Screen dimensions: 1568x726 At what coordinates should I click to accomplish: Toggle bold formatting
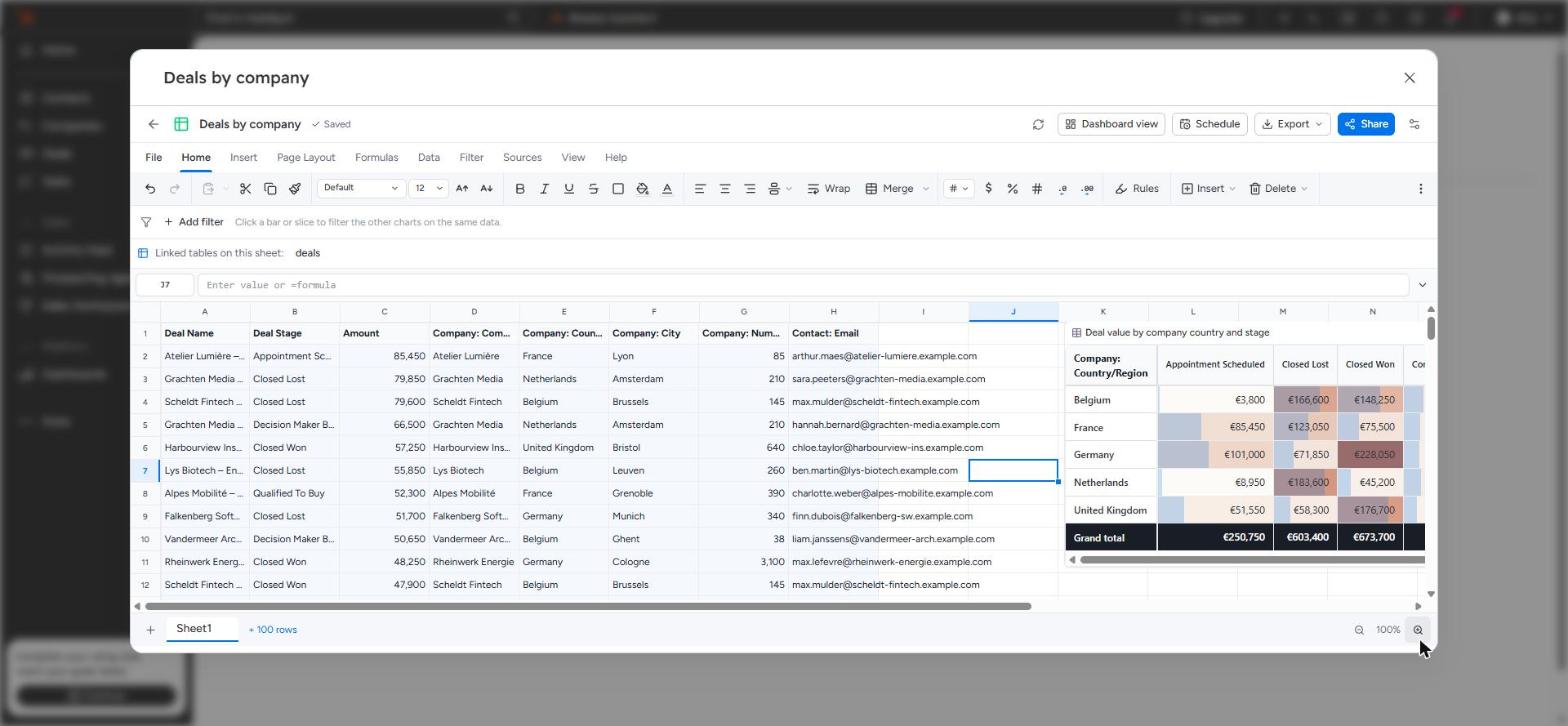click(x=520, y=189)
